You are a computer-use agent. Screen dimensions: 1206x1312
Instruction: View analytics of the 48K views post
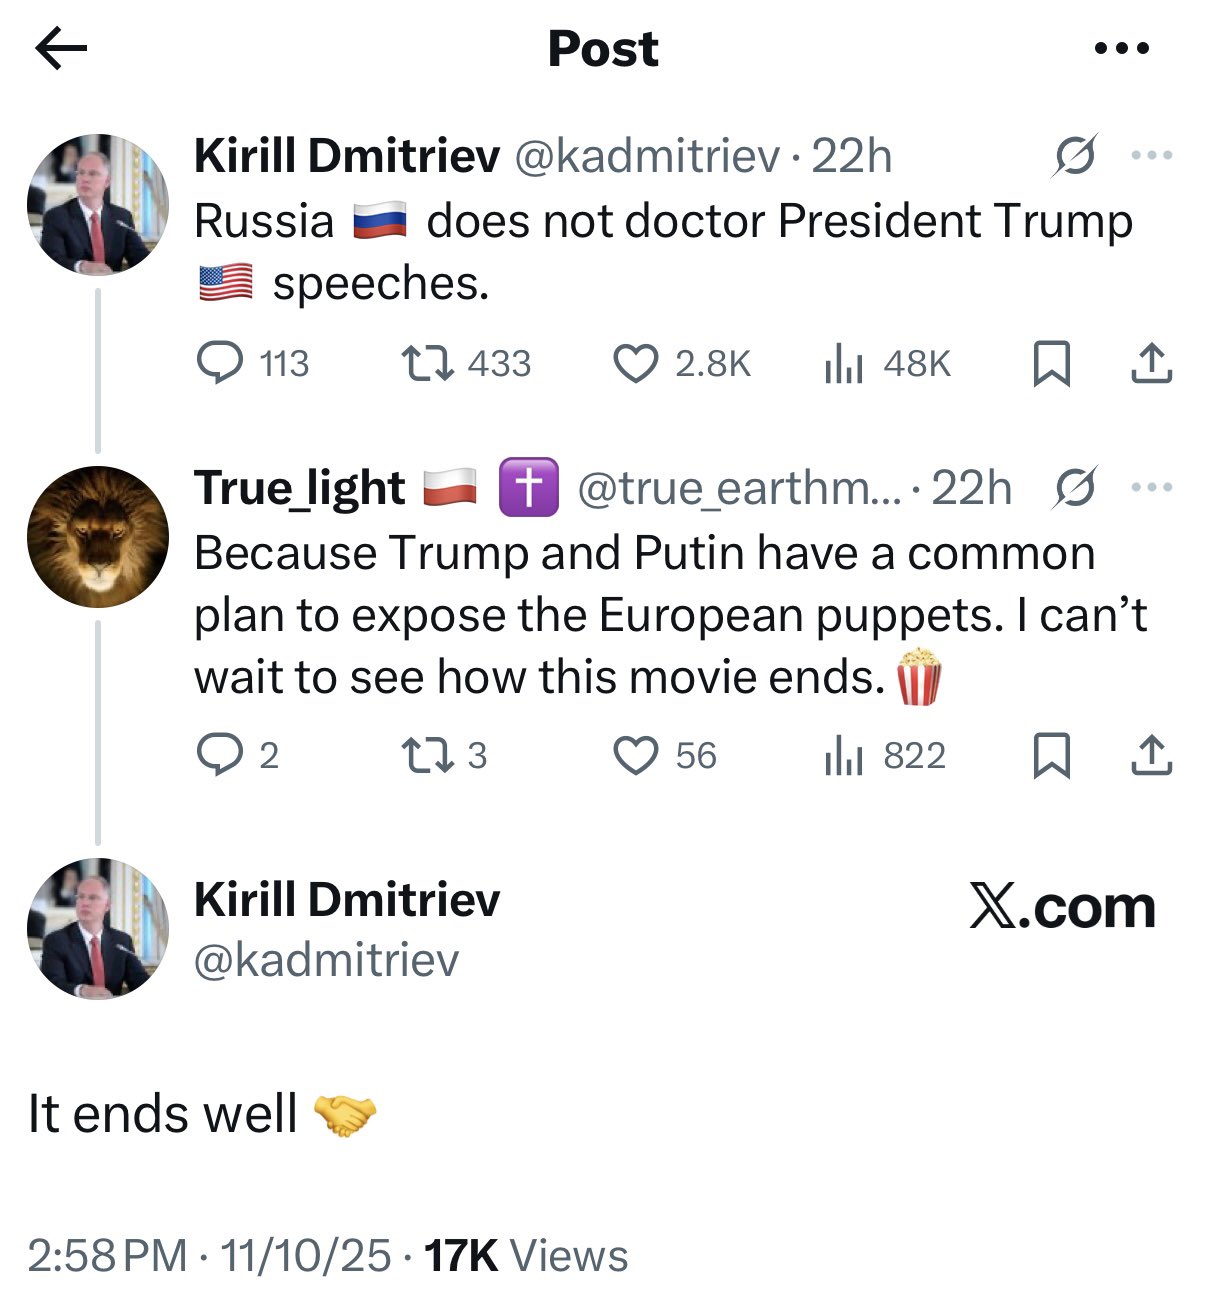[843, 363]
